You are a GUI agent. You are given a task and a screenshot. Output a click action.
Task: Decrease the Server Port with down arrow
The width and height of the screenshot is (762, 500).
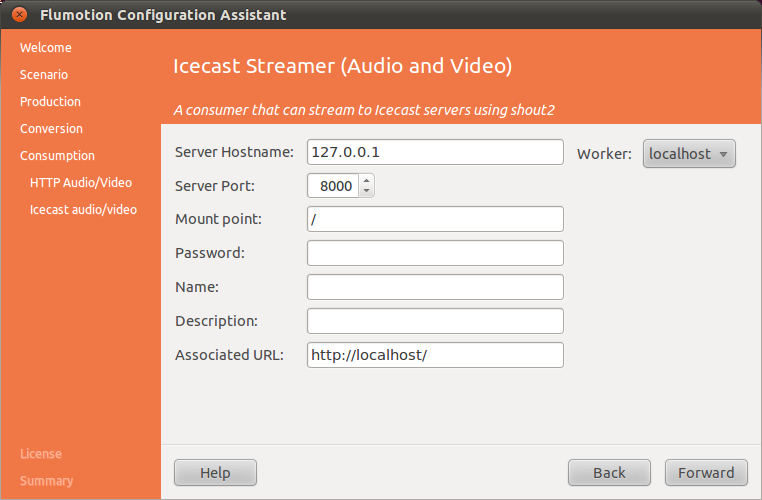[x=367, y=191]
